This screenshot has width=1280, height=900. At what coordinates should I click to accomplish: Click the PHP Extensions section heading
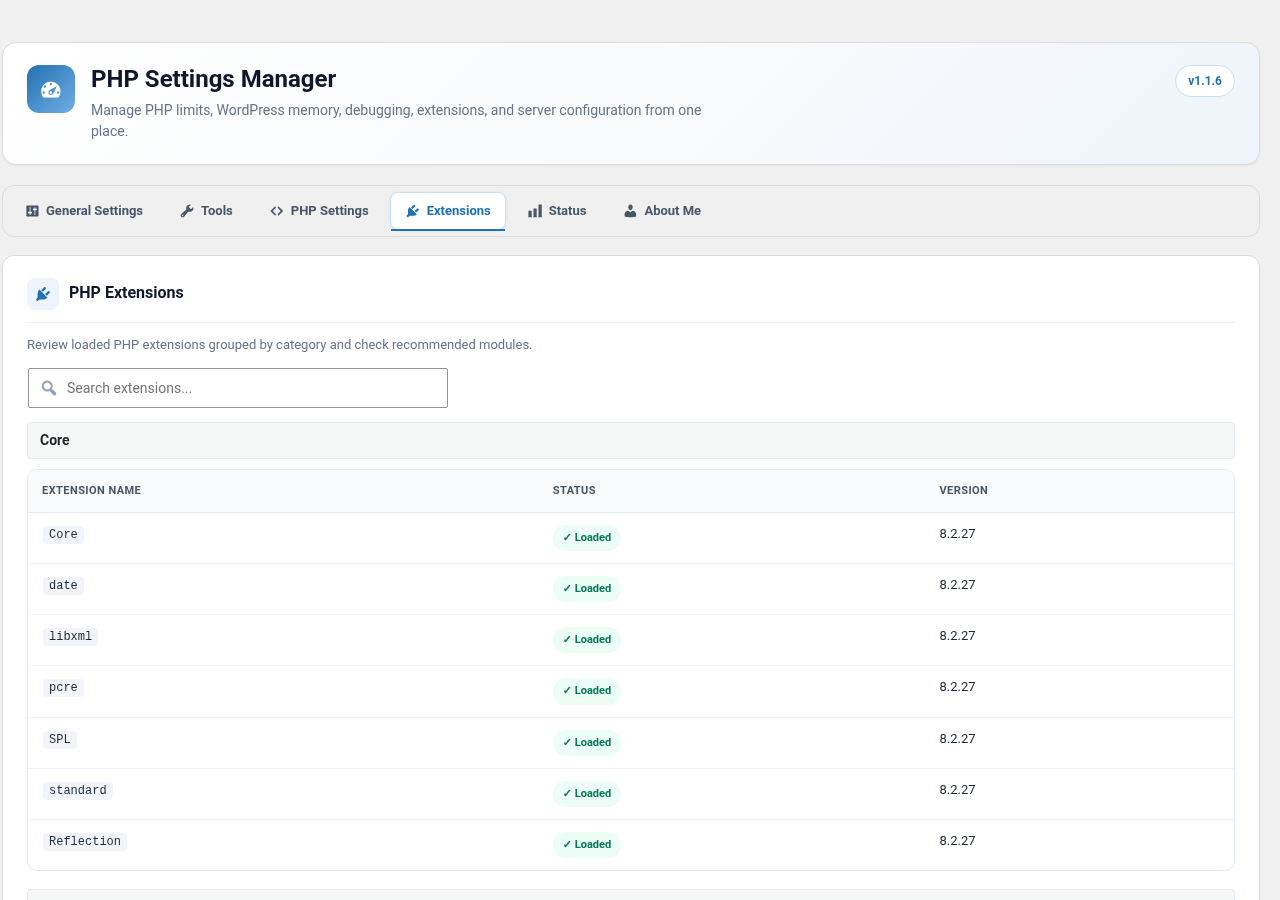click(126, 293)
